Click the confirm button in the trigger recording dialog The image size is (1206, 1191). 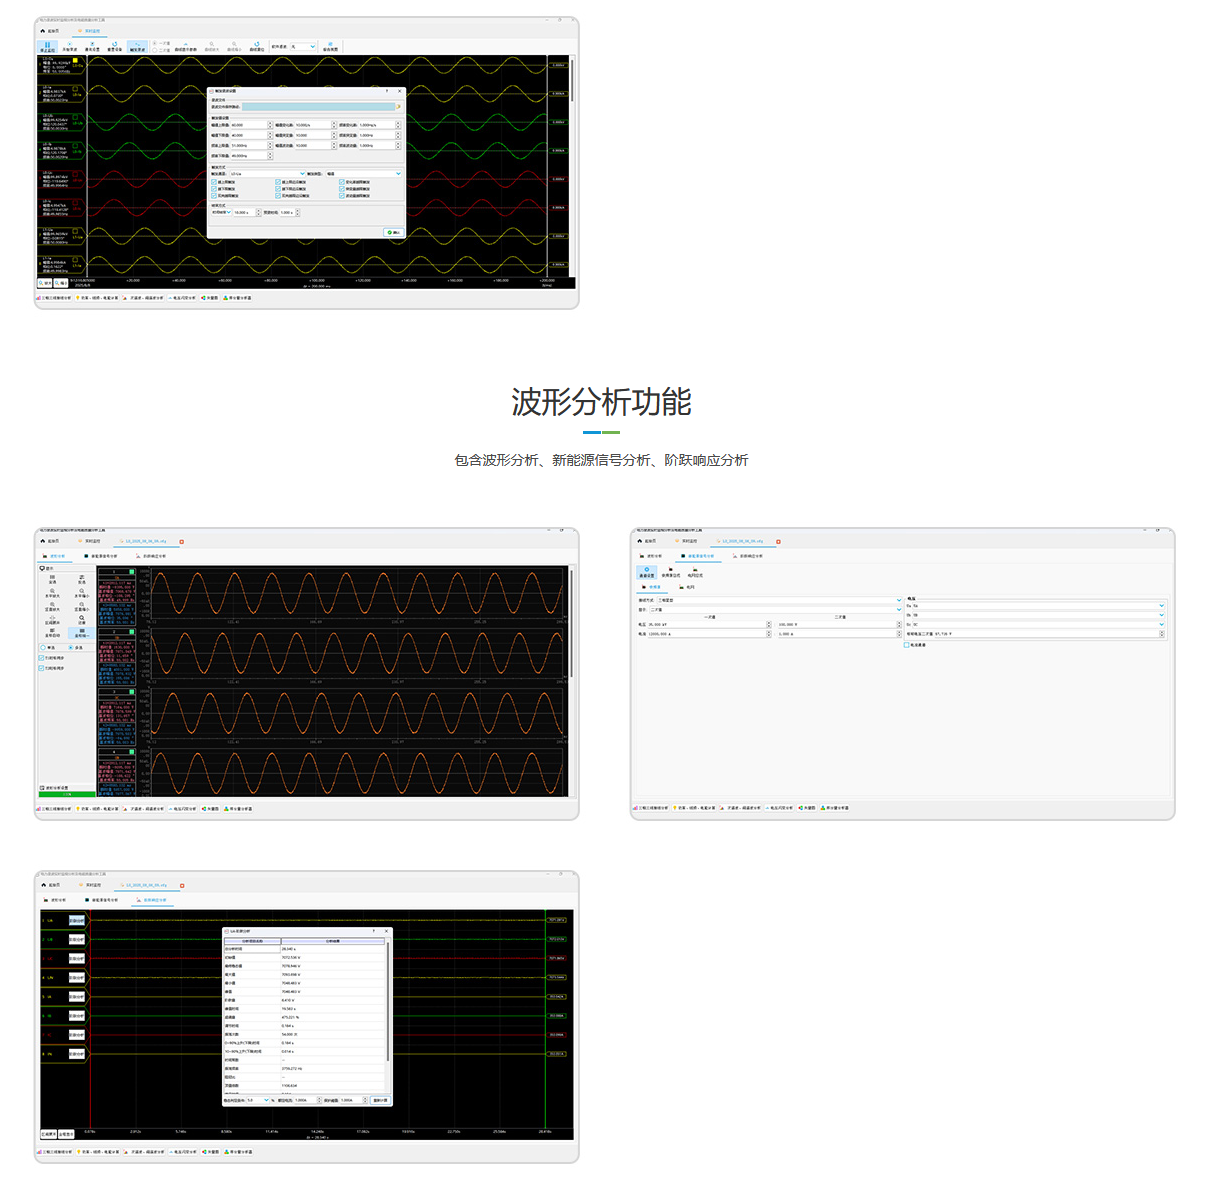pyautogui.click(x=393, y=232)
